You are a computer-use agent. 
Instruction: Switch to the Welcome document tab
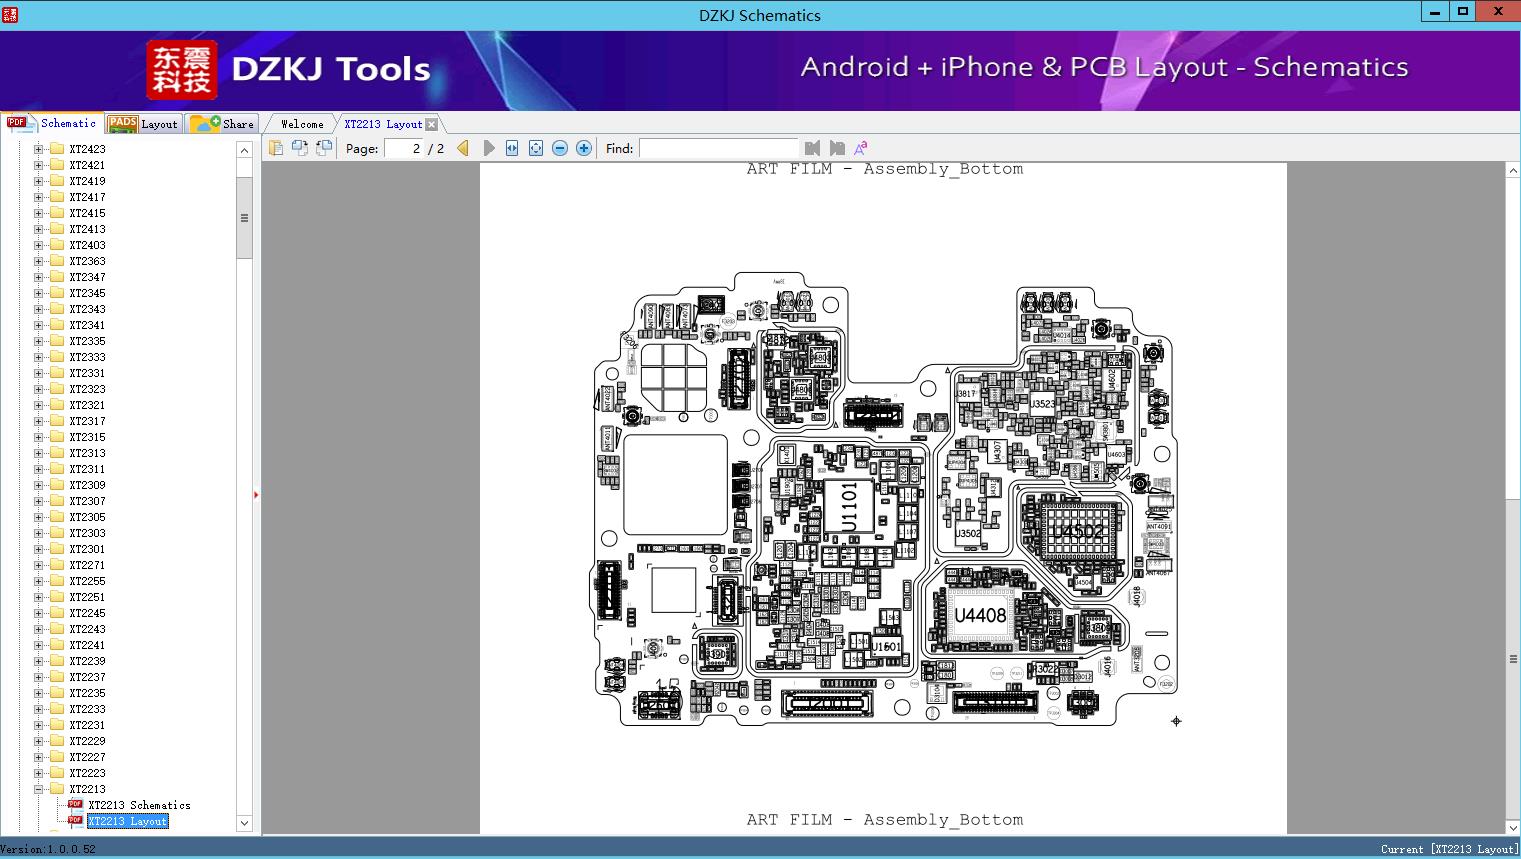pyautogui.click(x=302, y=124)
